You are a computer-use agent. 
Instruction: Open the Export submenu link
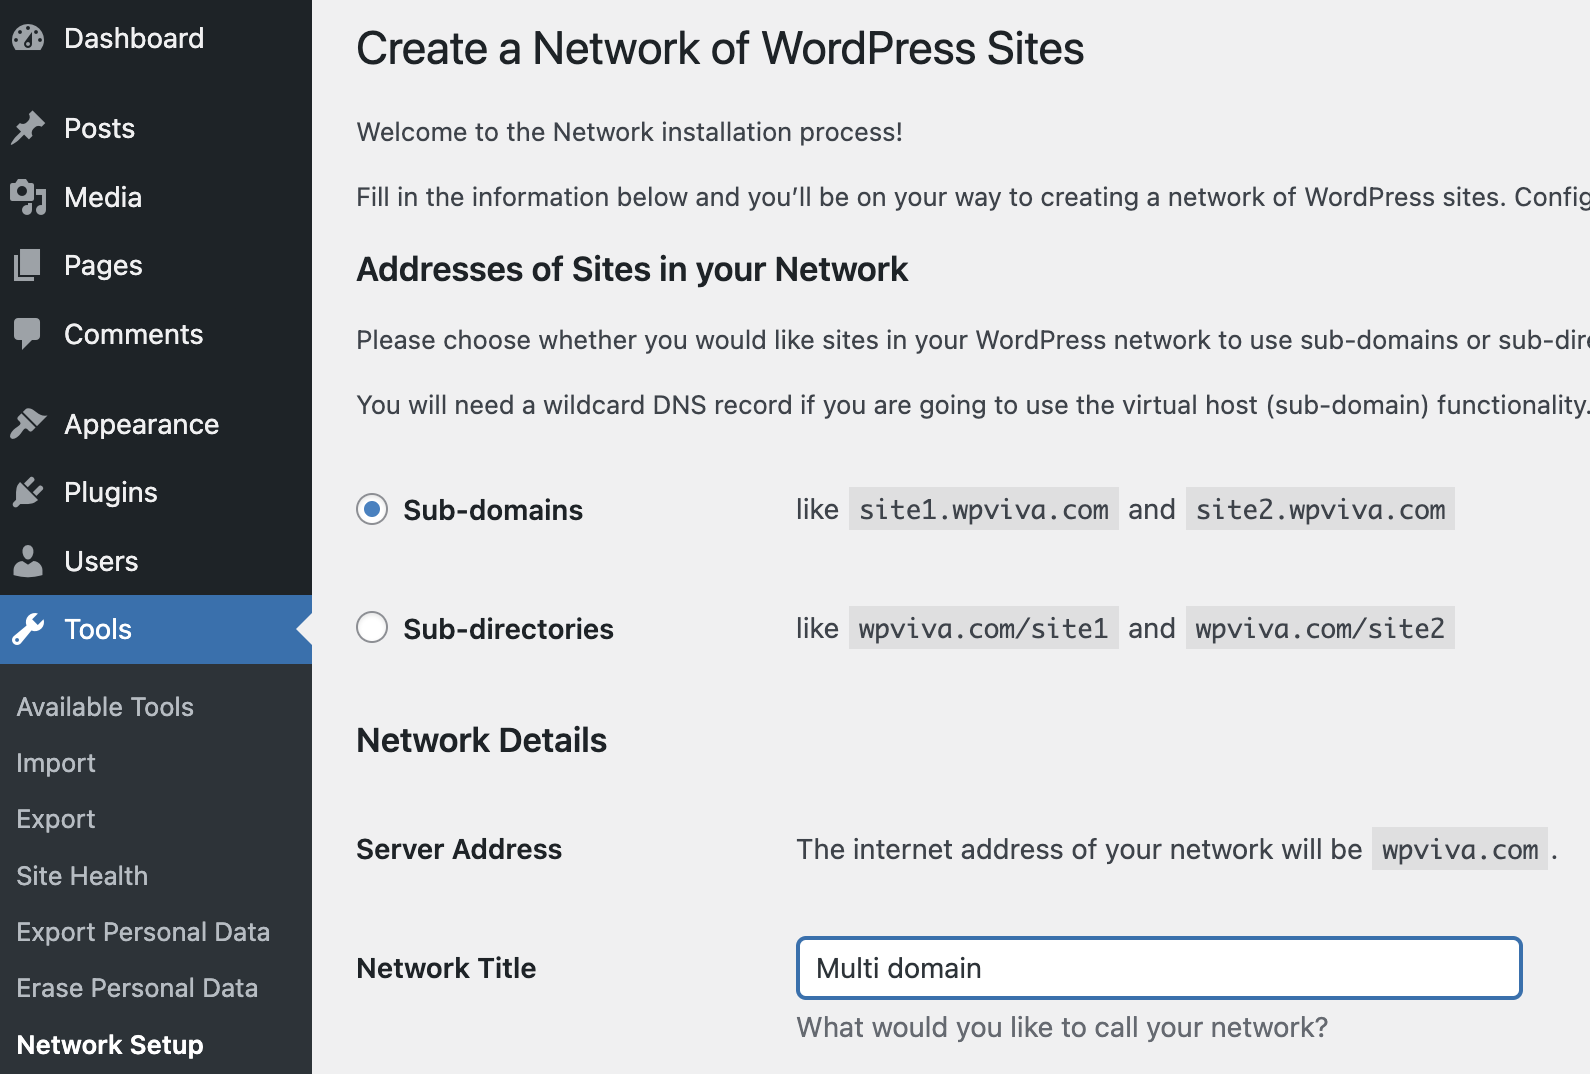[56, 819]
